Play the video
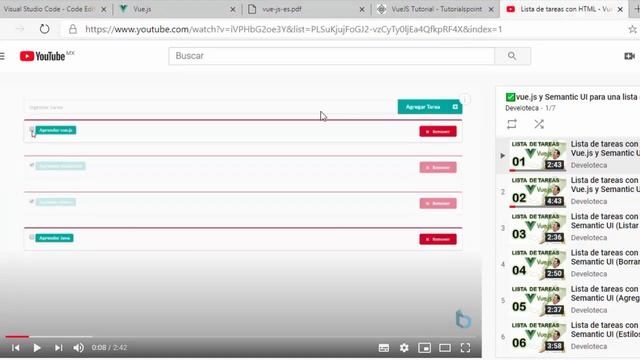The height and width of the screenshot is (360, 640). click(x=37, y=348)
